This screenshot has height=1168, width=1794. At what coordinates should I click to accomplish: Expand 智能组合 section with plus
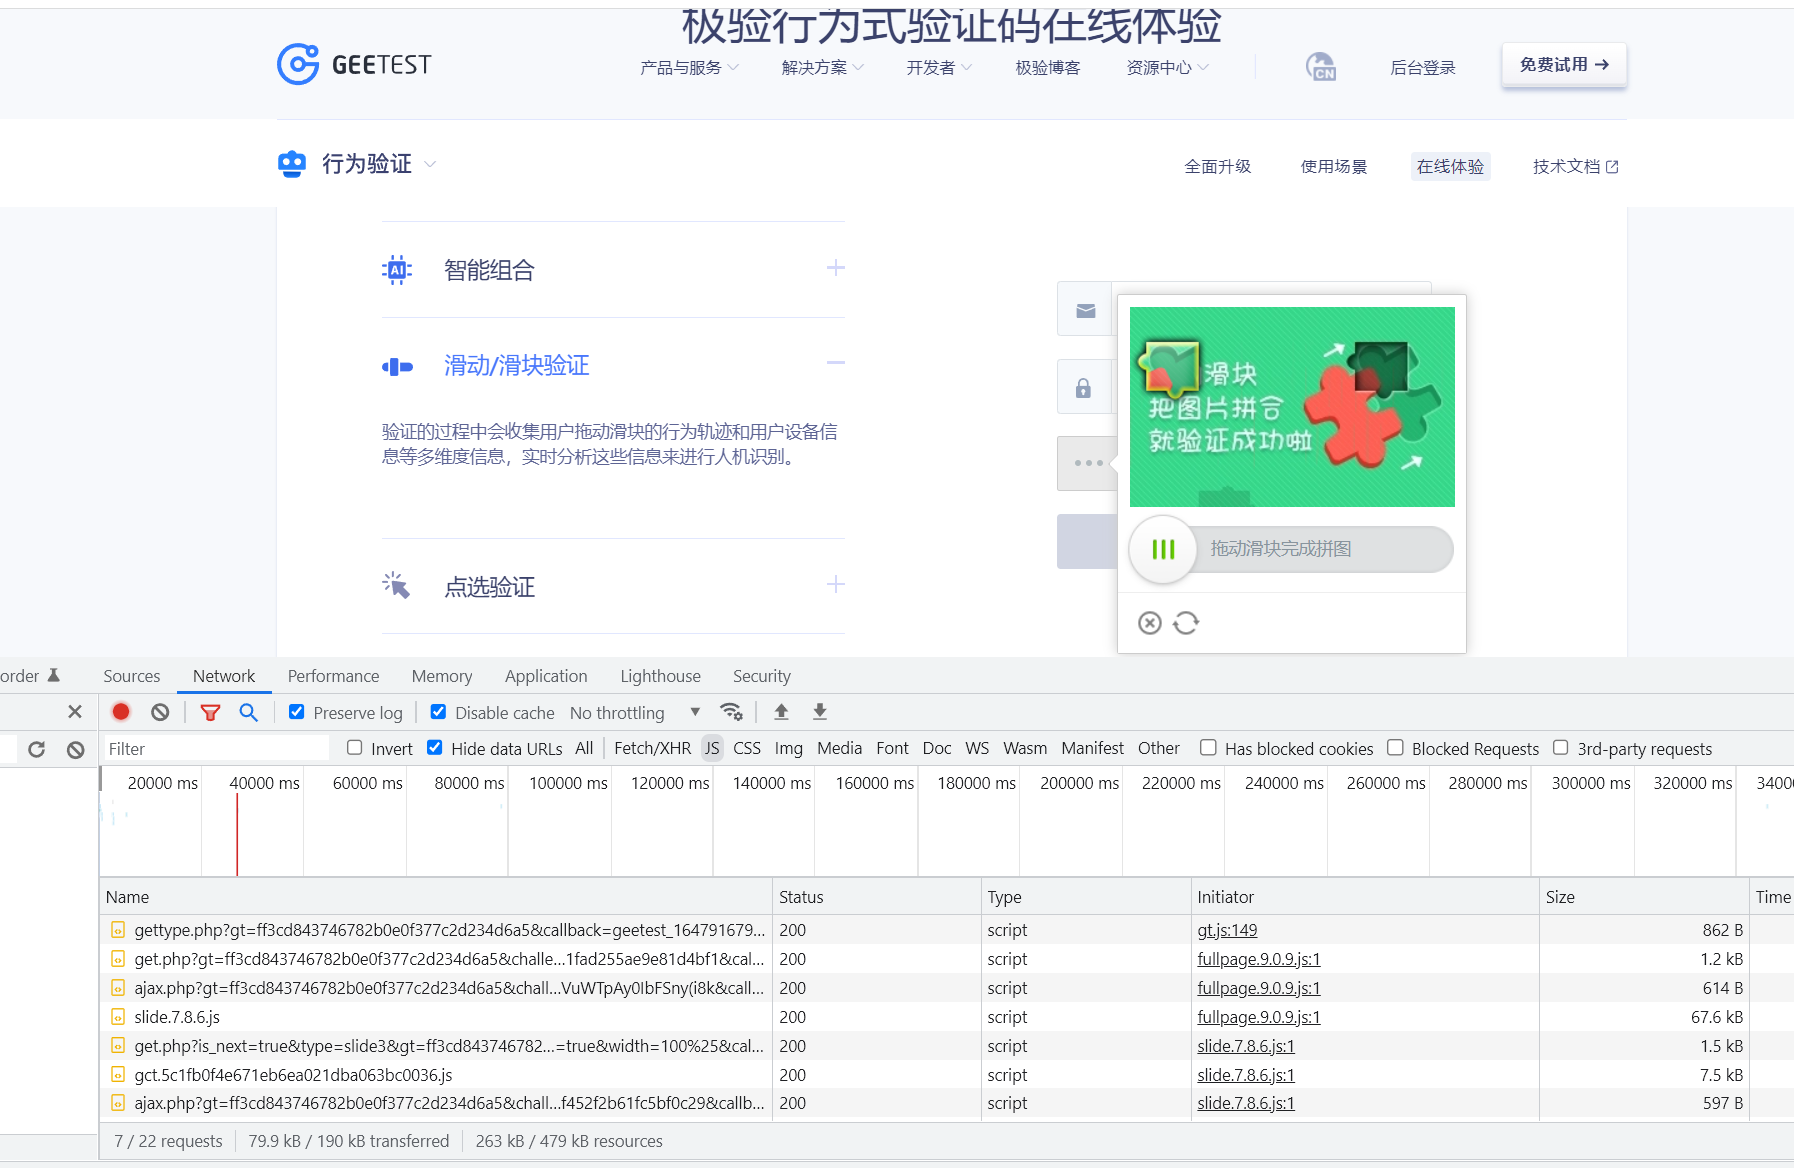click(836, 268)
